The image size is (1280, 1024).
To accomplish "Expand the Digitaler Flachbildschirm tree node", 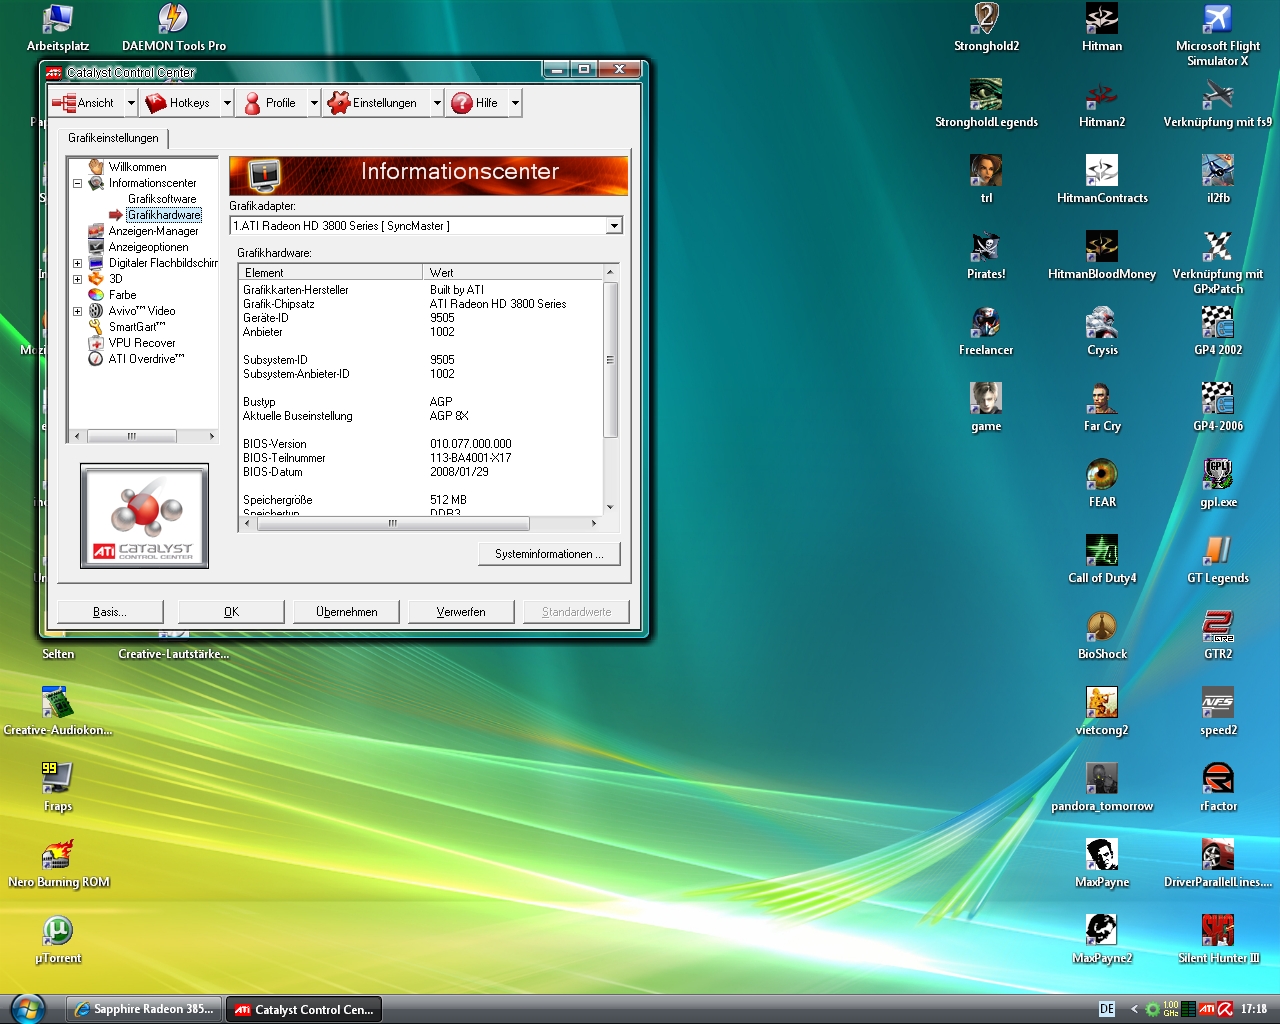I will point(77,263).
